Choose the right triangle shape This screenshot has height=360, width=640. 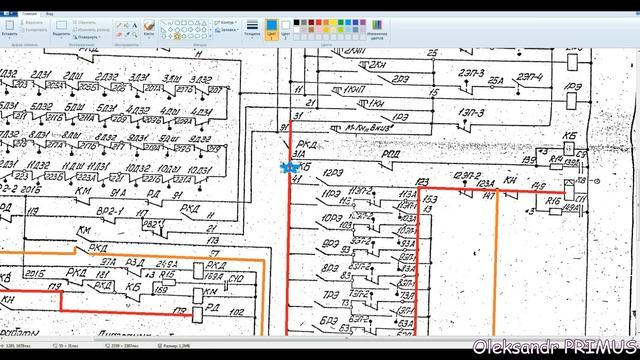(164, 30)
